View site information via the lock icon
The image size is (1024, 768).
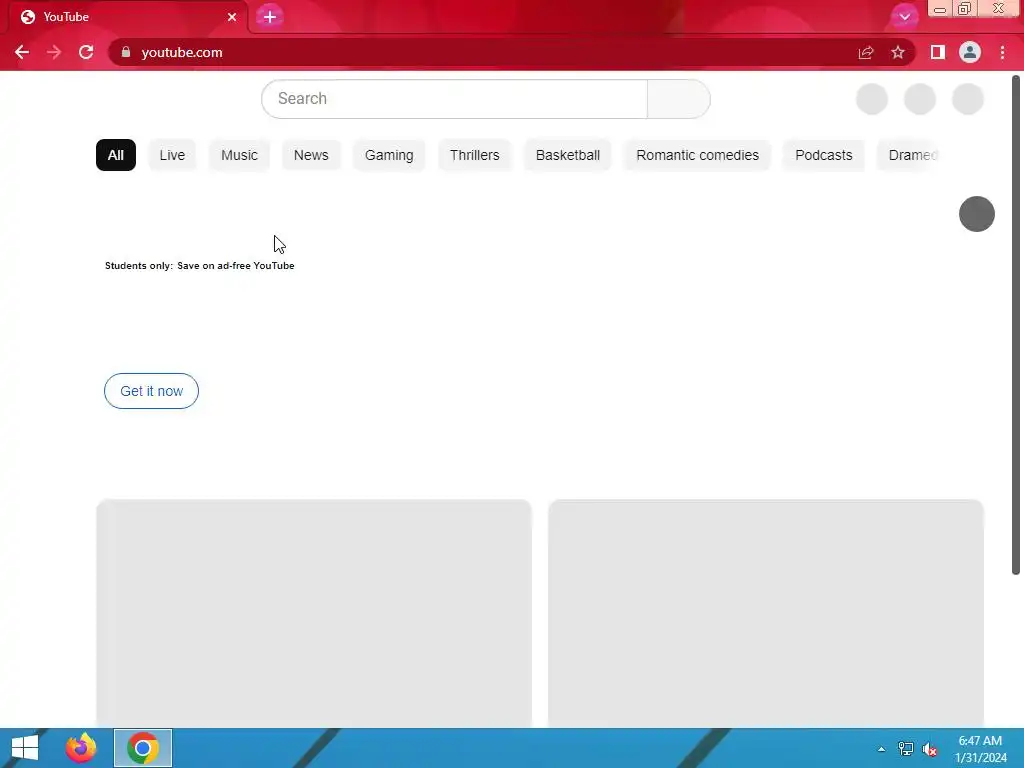[x=126, y=52]
